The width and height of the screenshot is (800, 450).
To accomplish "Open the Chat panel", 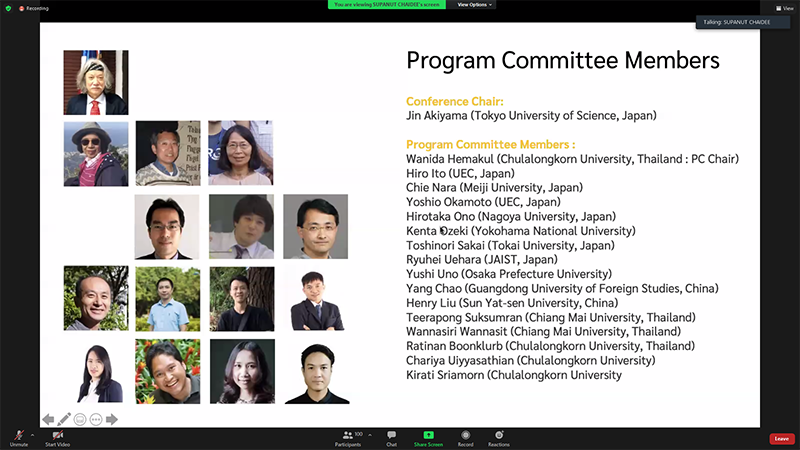I will 391,438.
